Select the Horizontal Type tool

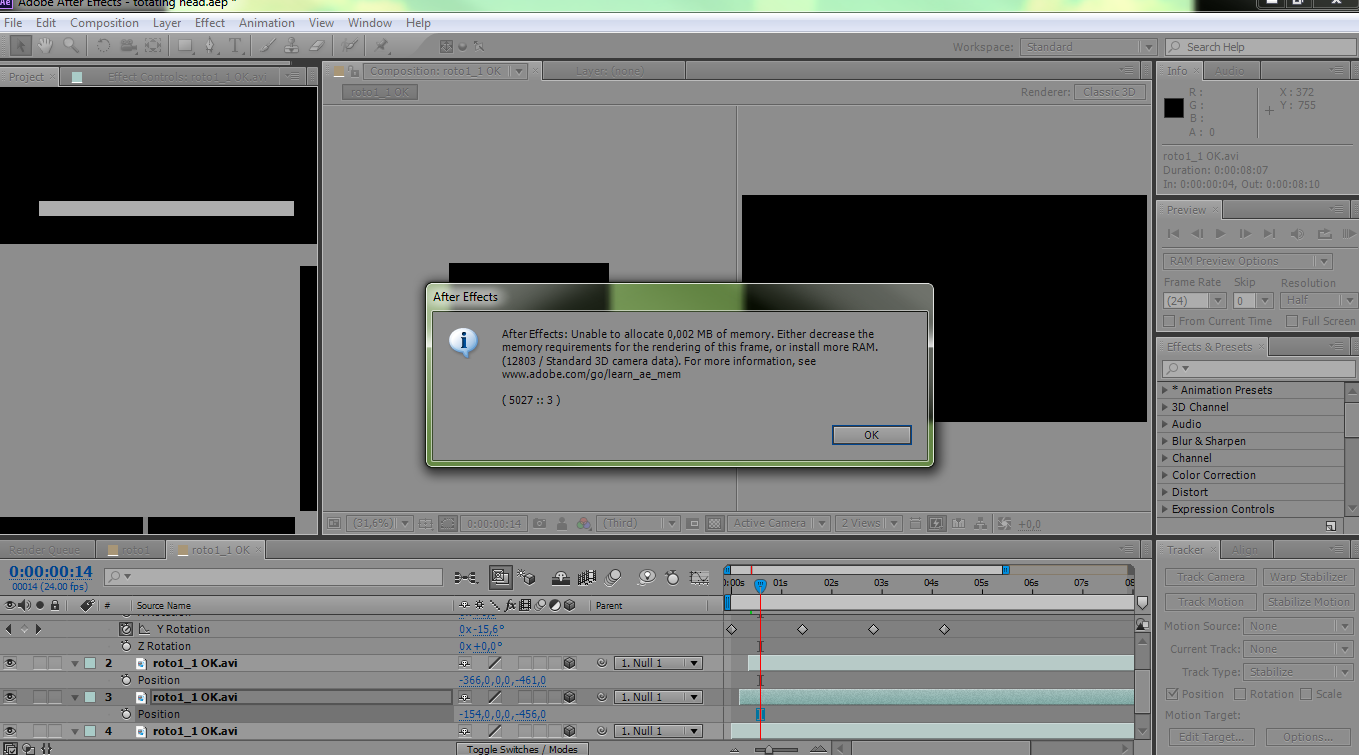(x=236, y=45)
